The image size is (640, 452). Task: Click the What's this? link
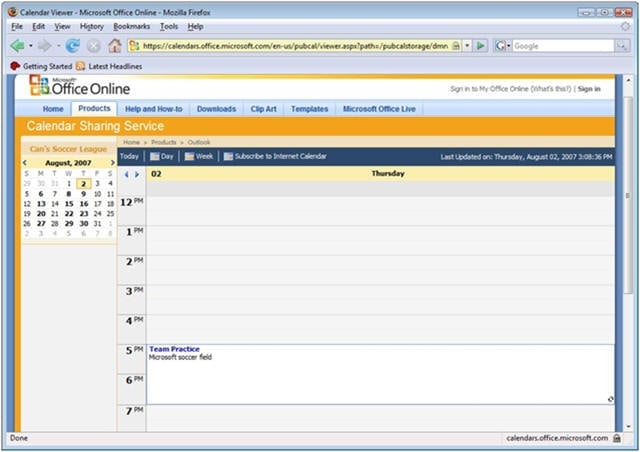tap(551, 89)
